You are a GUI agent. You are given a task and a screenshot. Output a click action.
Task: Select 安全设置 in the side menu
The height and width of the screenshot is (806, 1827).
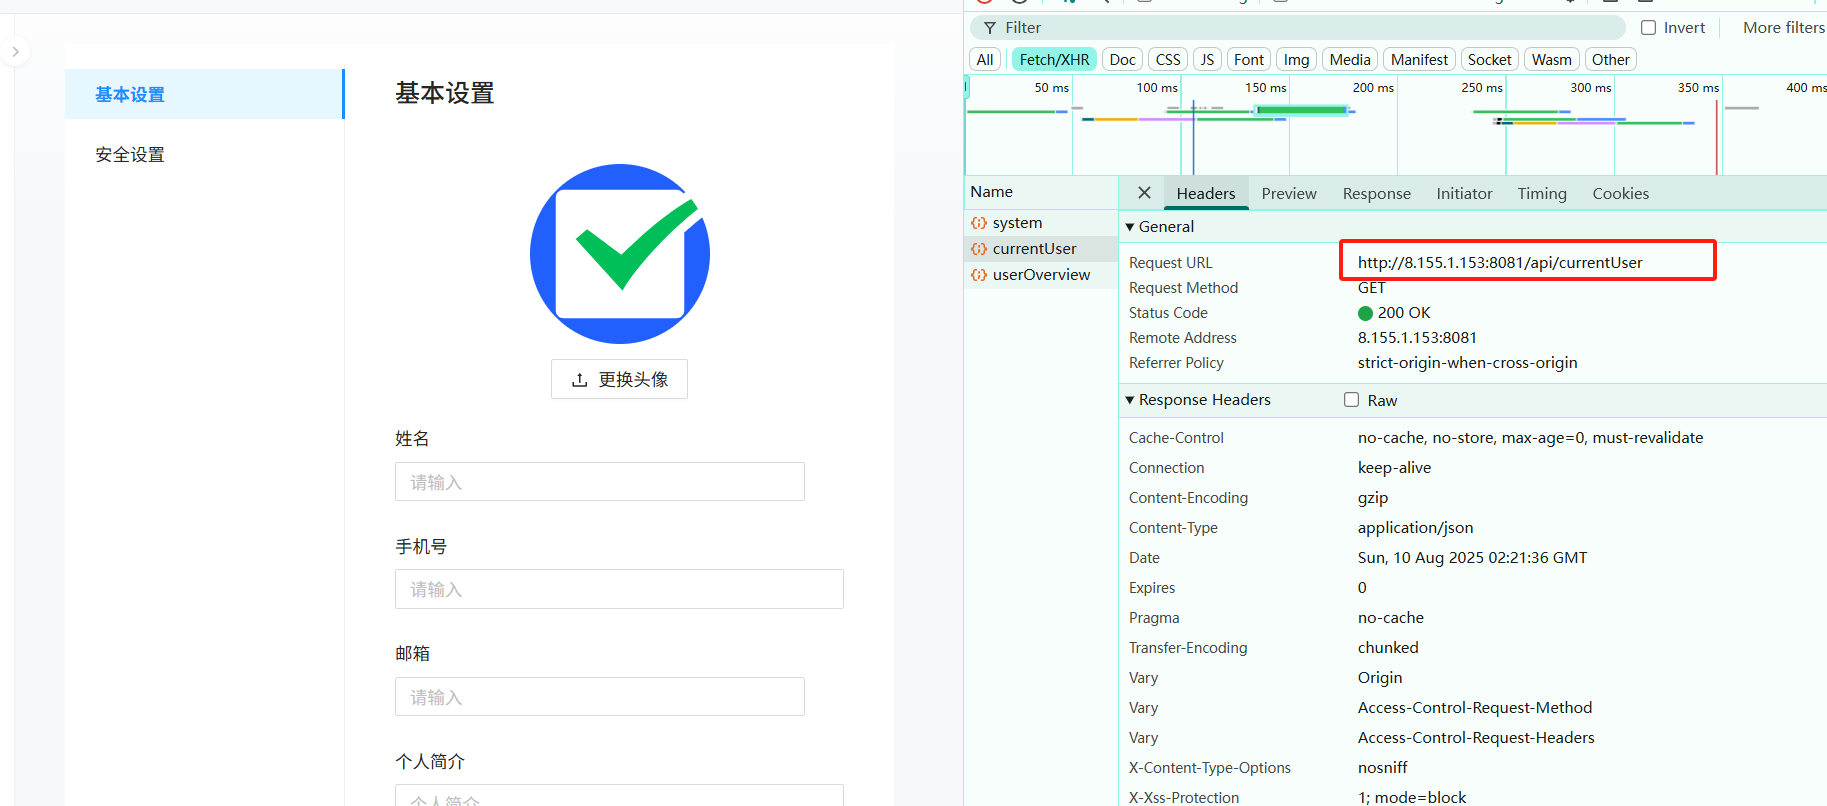click(204, 154)
